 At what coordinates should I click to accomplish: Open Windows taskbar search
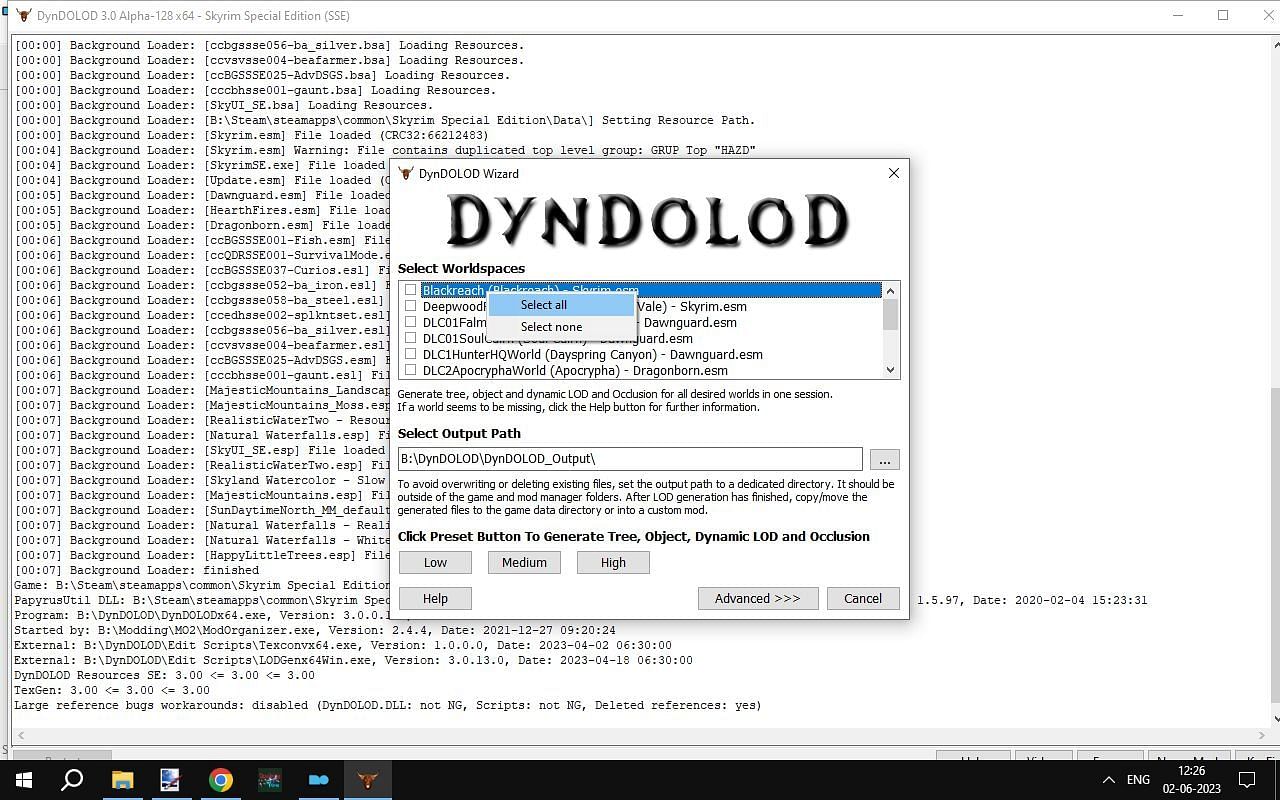[72, 780]
